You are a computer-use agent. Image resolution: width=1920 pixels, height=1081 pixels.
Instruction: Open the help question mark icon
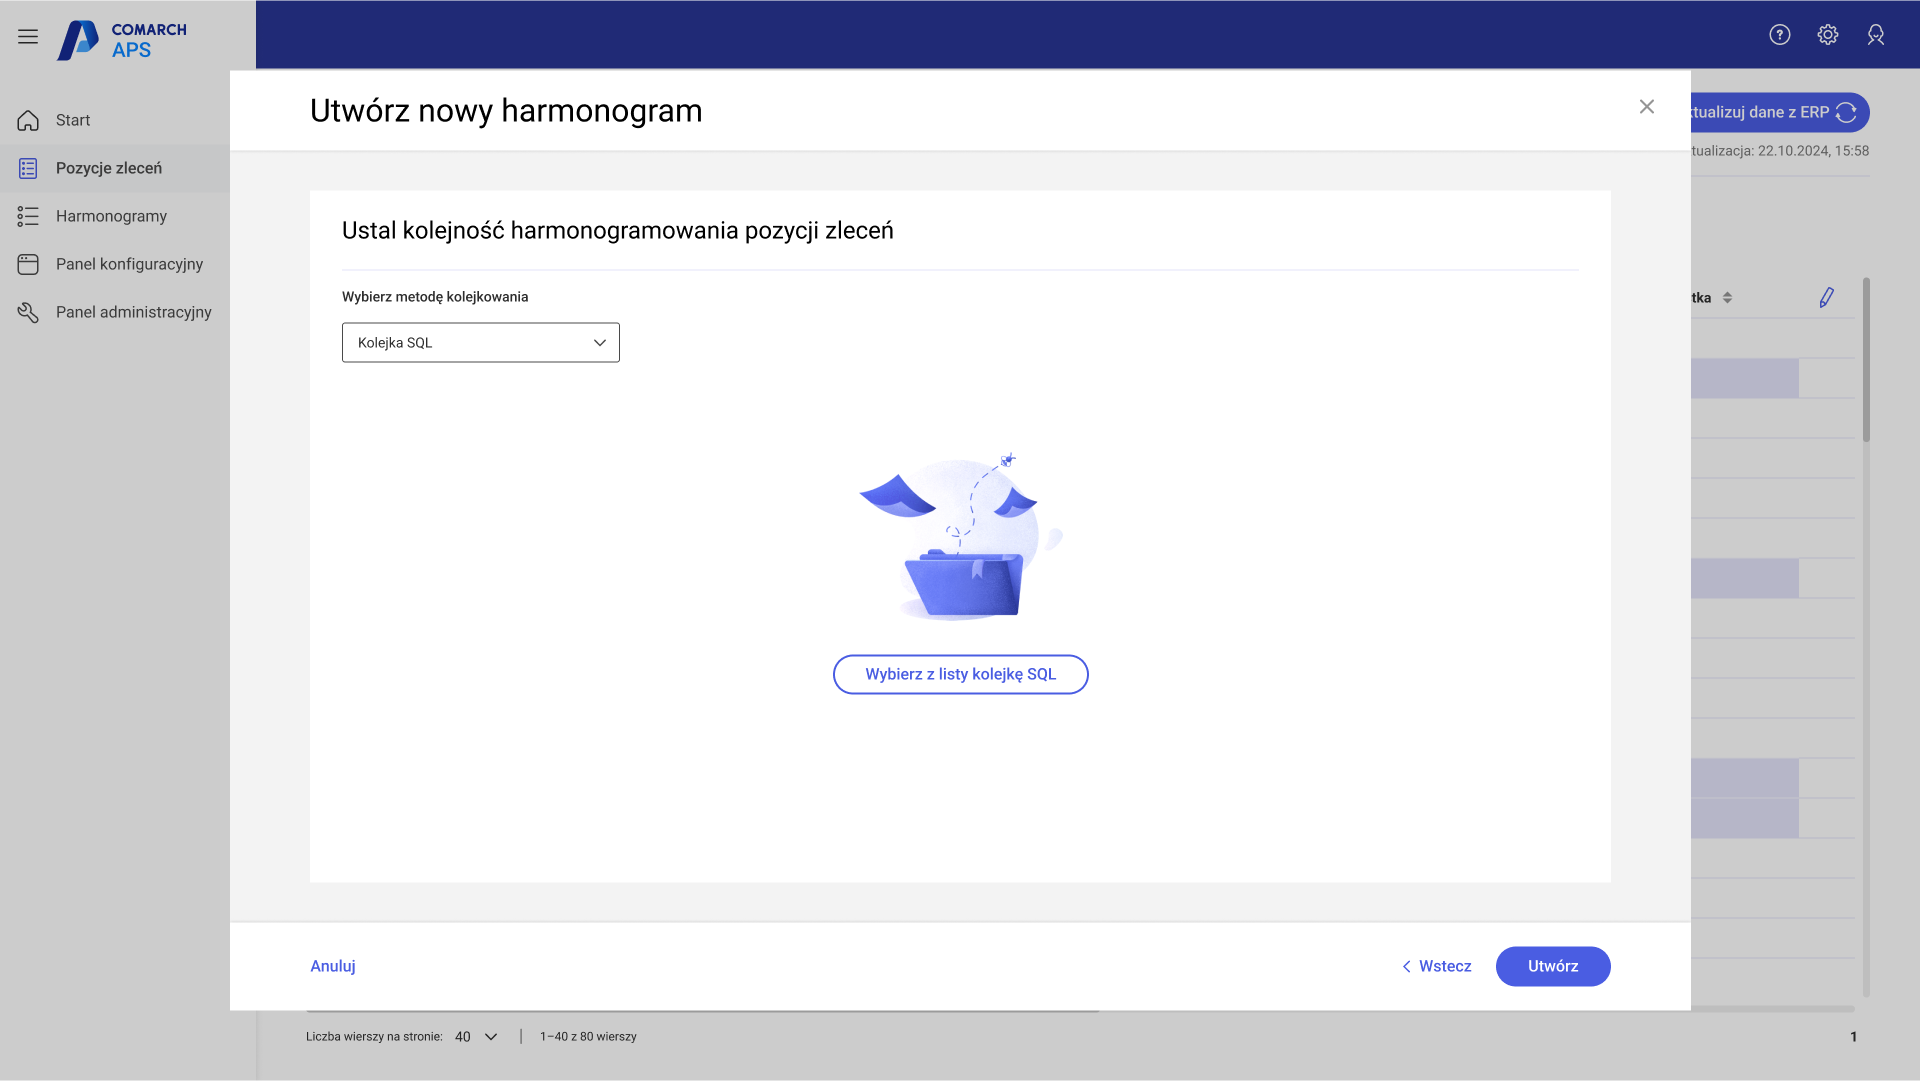[1779, 35]
